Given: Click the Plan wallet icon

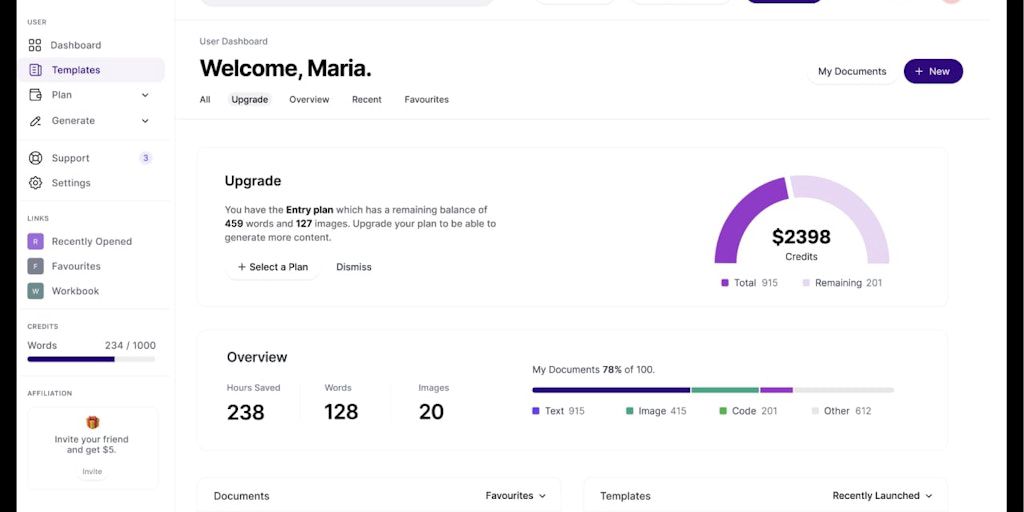Looking at the screenshot, I should [x=35, y=95].
